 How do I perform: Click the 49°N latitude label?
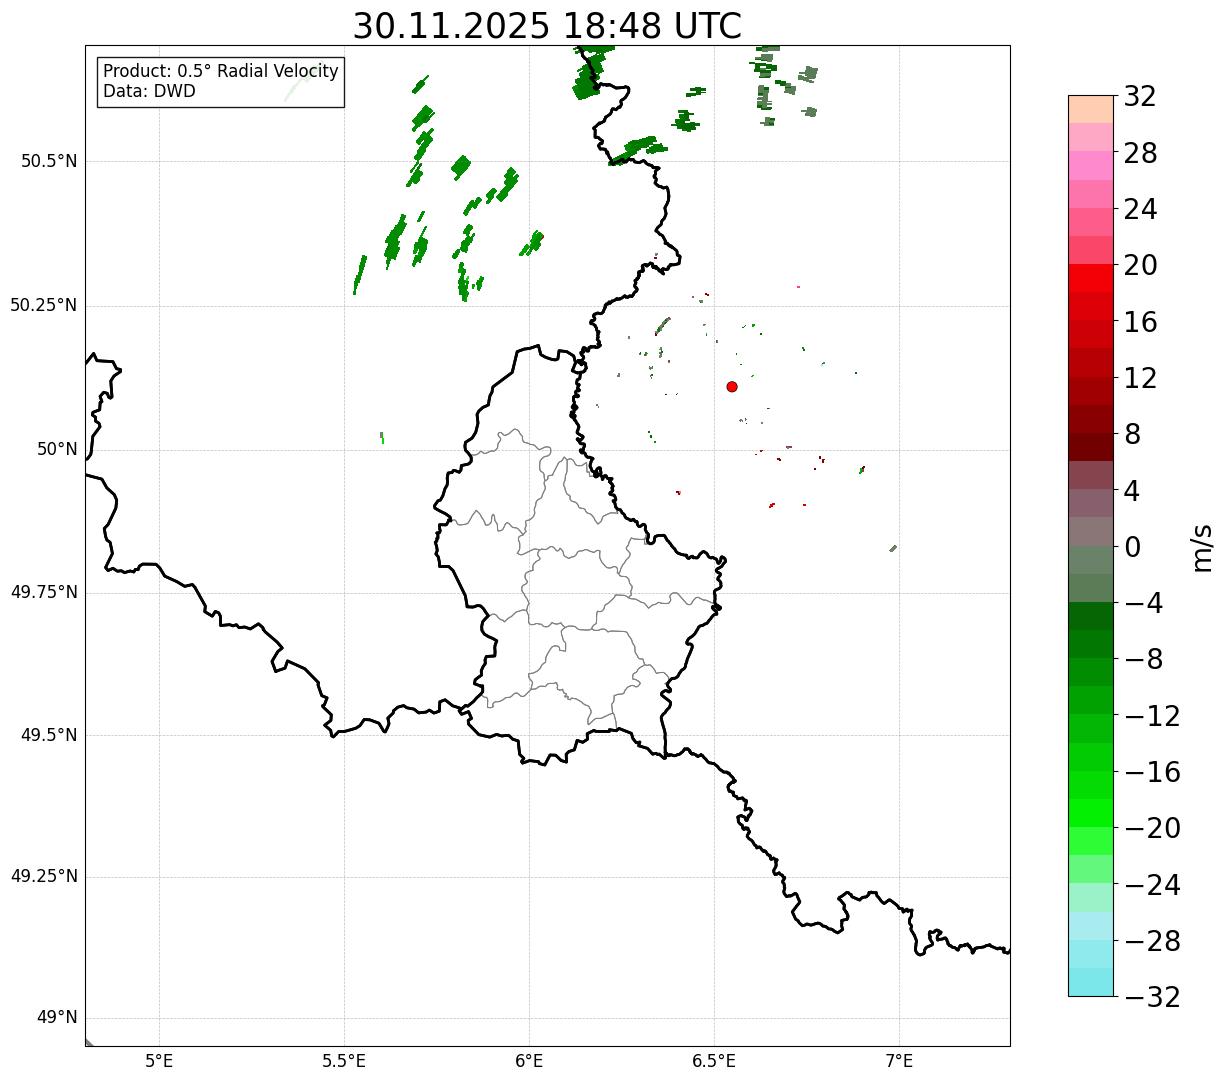point(57,1018)
